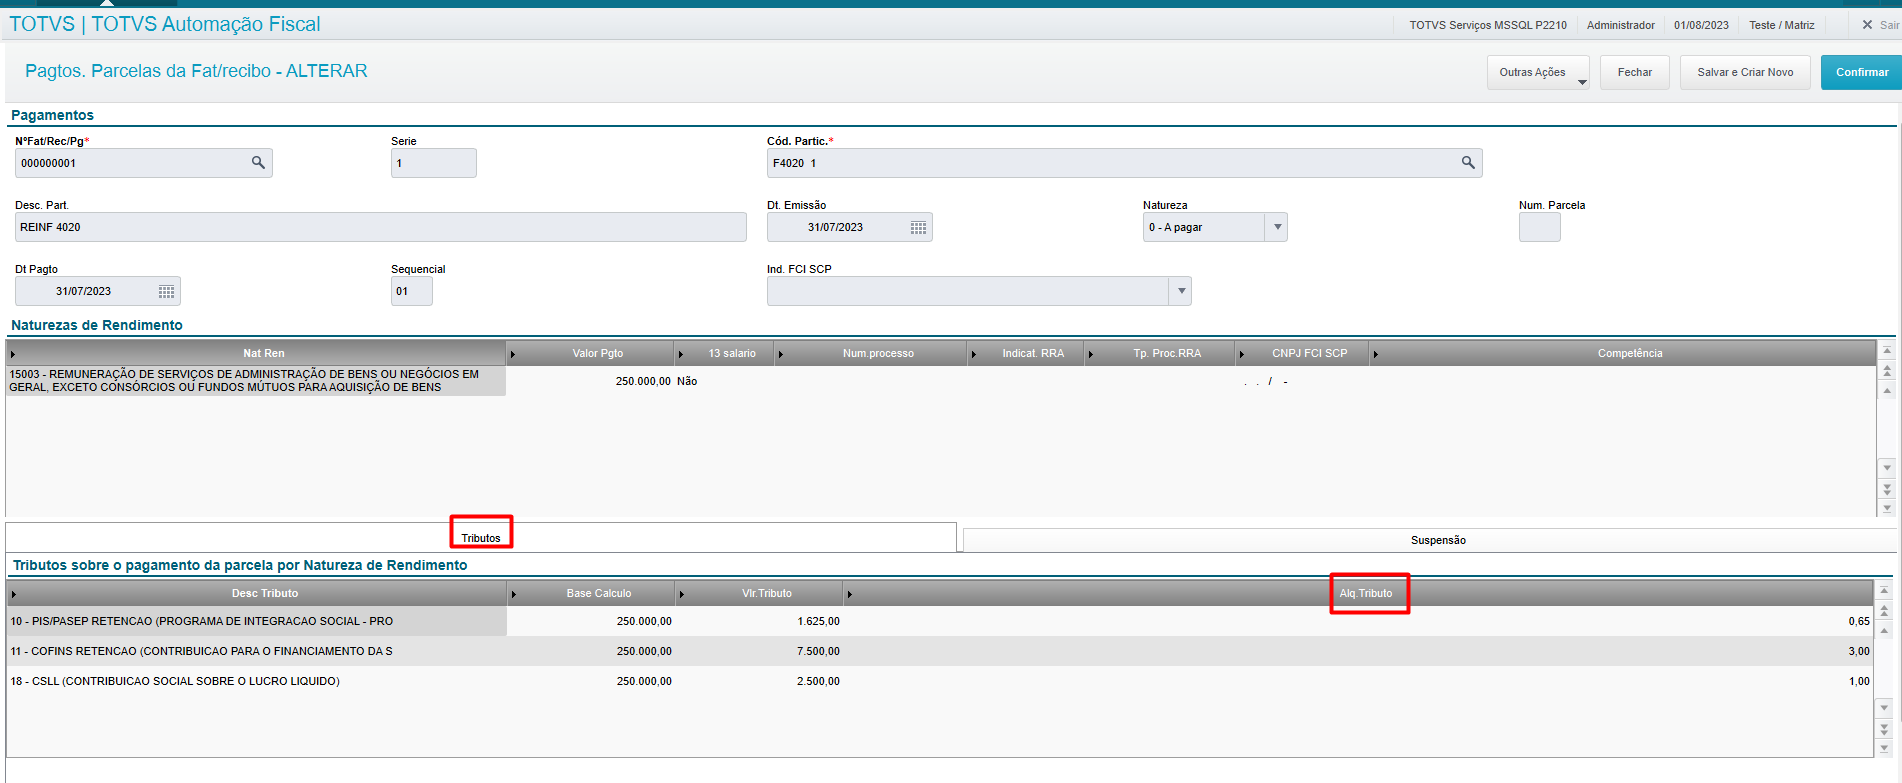Click Naturezas grid scroll-to-top arrow
The image size is (1902, 783).
[x=1887, y=351]
